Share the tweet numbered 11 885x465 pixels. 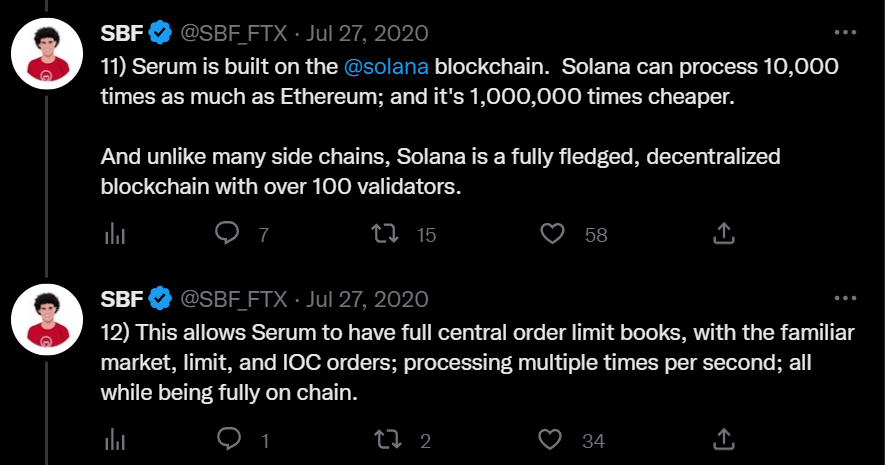click(724, 233)
